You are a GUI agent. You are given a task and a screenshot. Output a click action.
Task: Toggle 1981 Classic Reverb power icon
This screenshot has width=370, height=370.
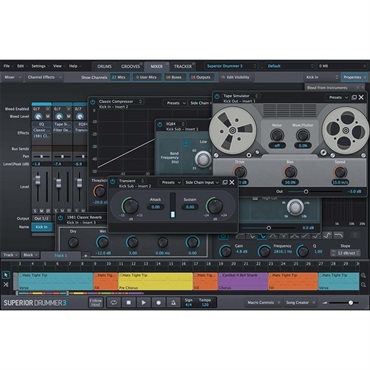(60, 218)
